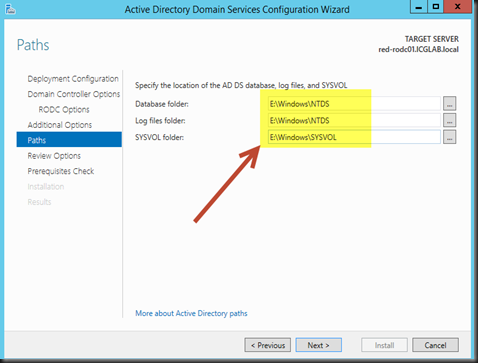
Task: Click the Cancel button
Action: (435, 345)
